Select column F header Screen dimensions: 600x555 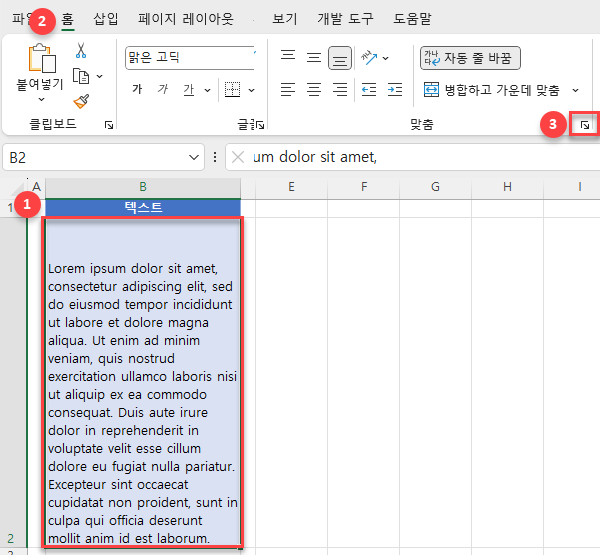pos(364,187)
